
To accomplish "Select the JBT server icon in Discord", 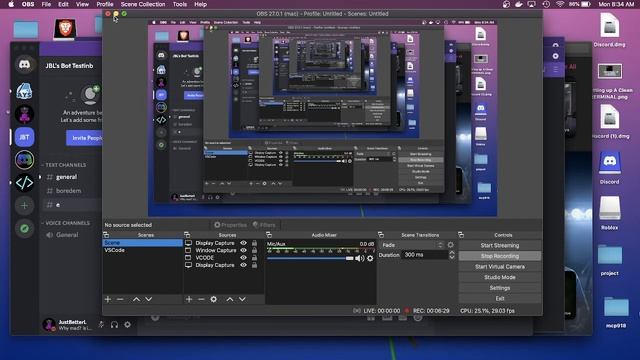I will (x=24, y=137).
